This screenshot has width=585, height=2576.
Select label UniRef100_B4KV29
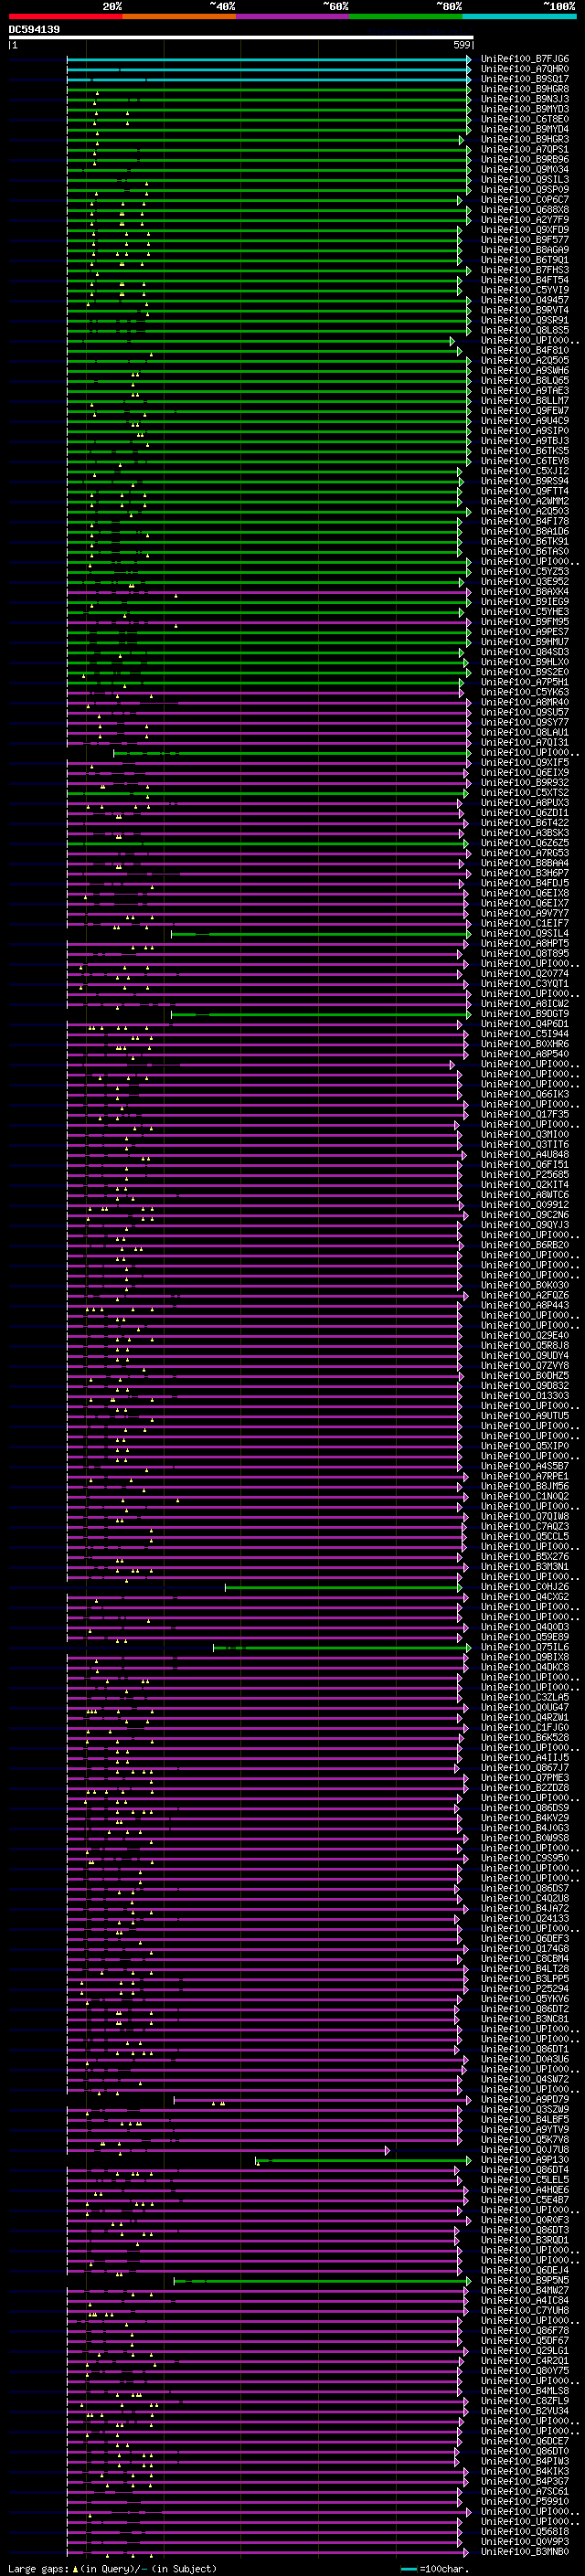click(x=524, y=1818)
